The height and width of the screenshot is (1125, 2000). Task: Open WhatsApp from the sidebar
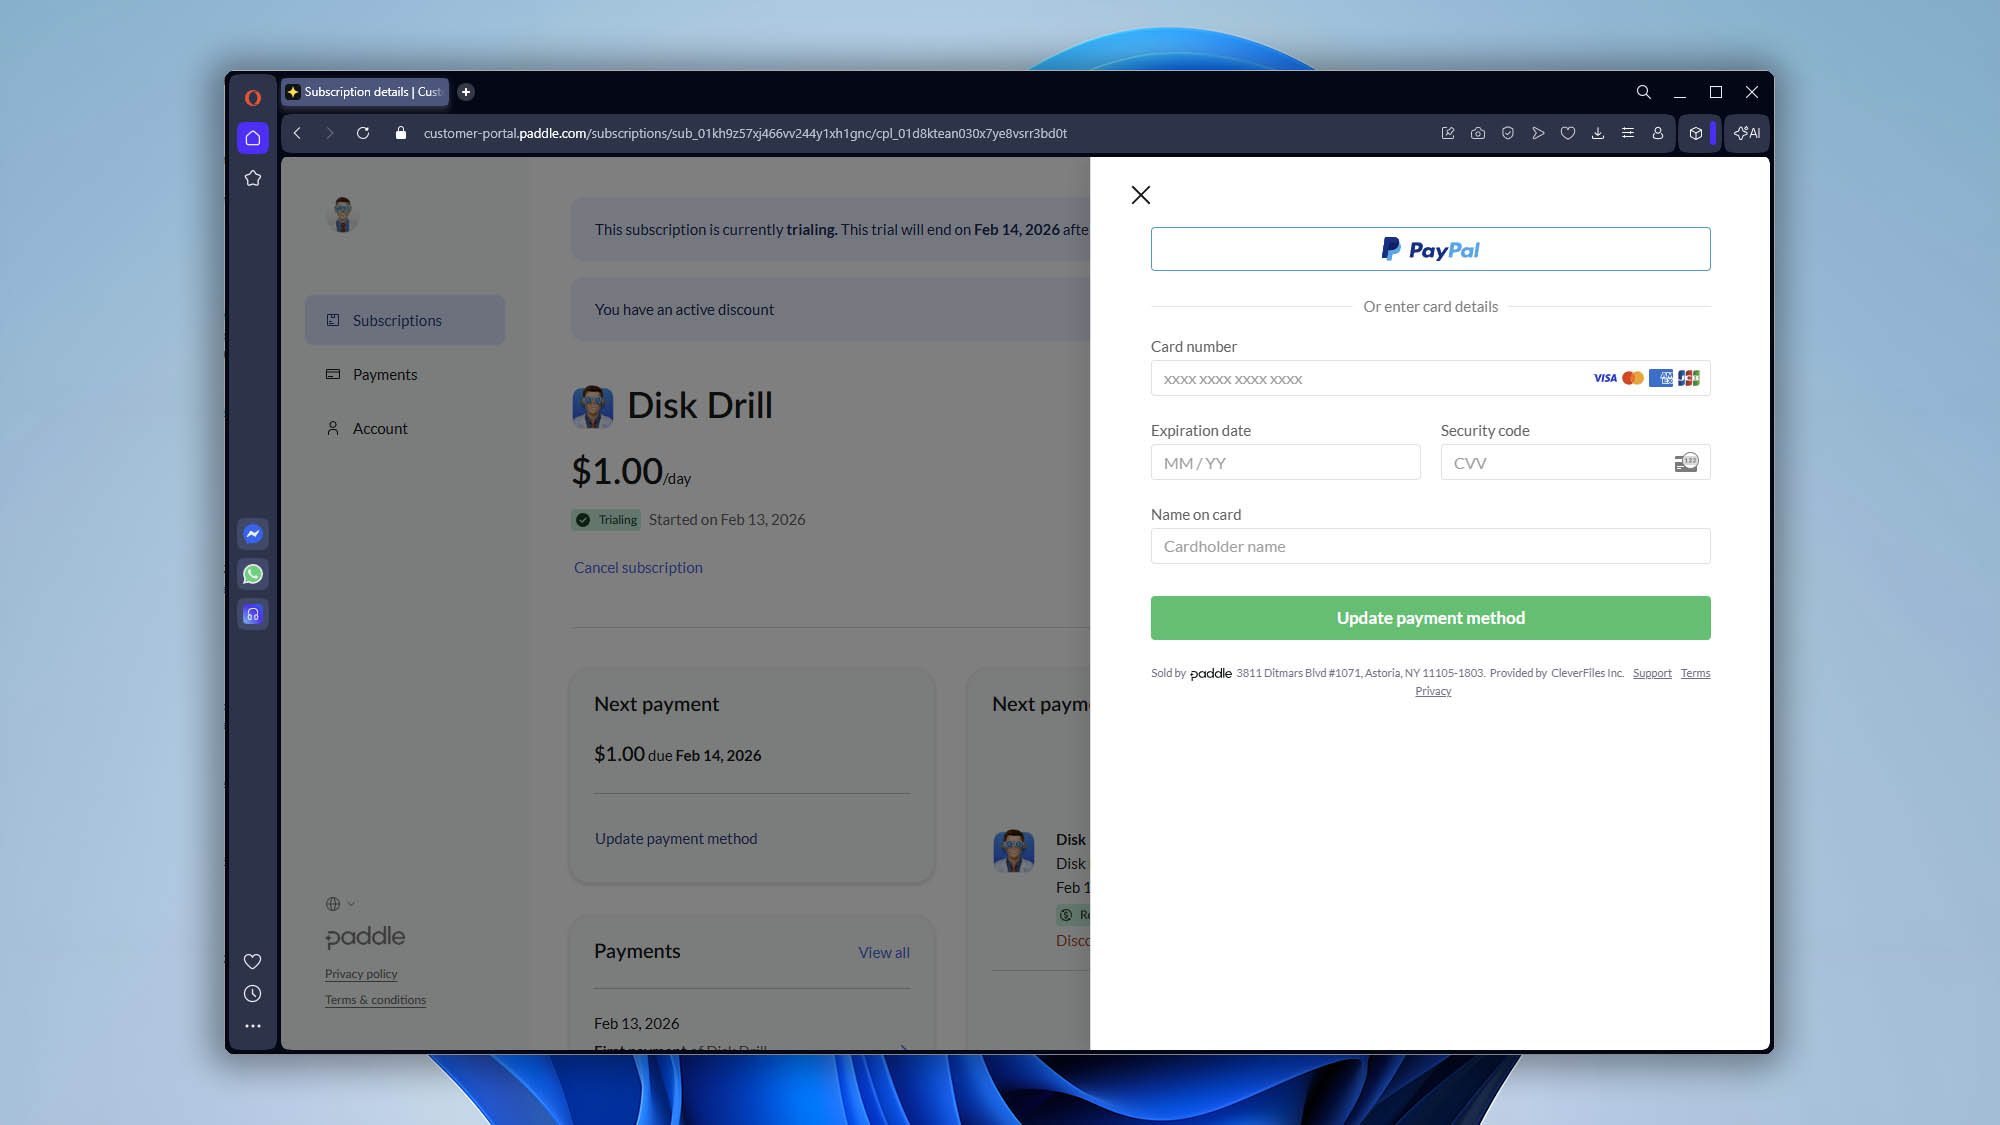click(253, 574)
